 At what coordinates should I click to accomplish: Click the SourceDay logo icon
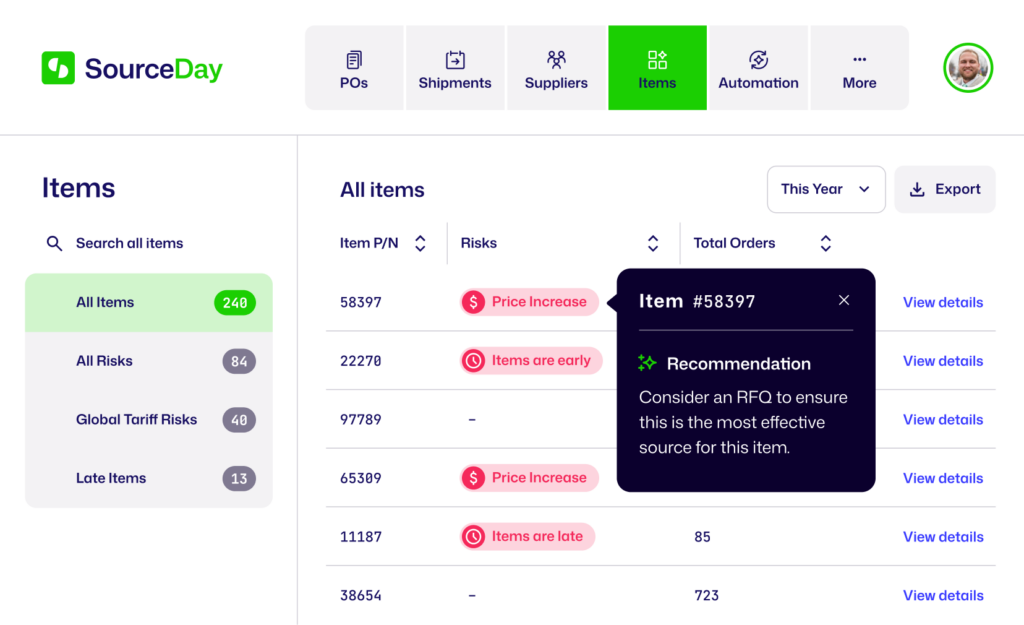click(58, 68)
